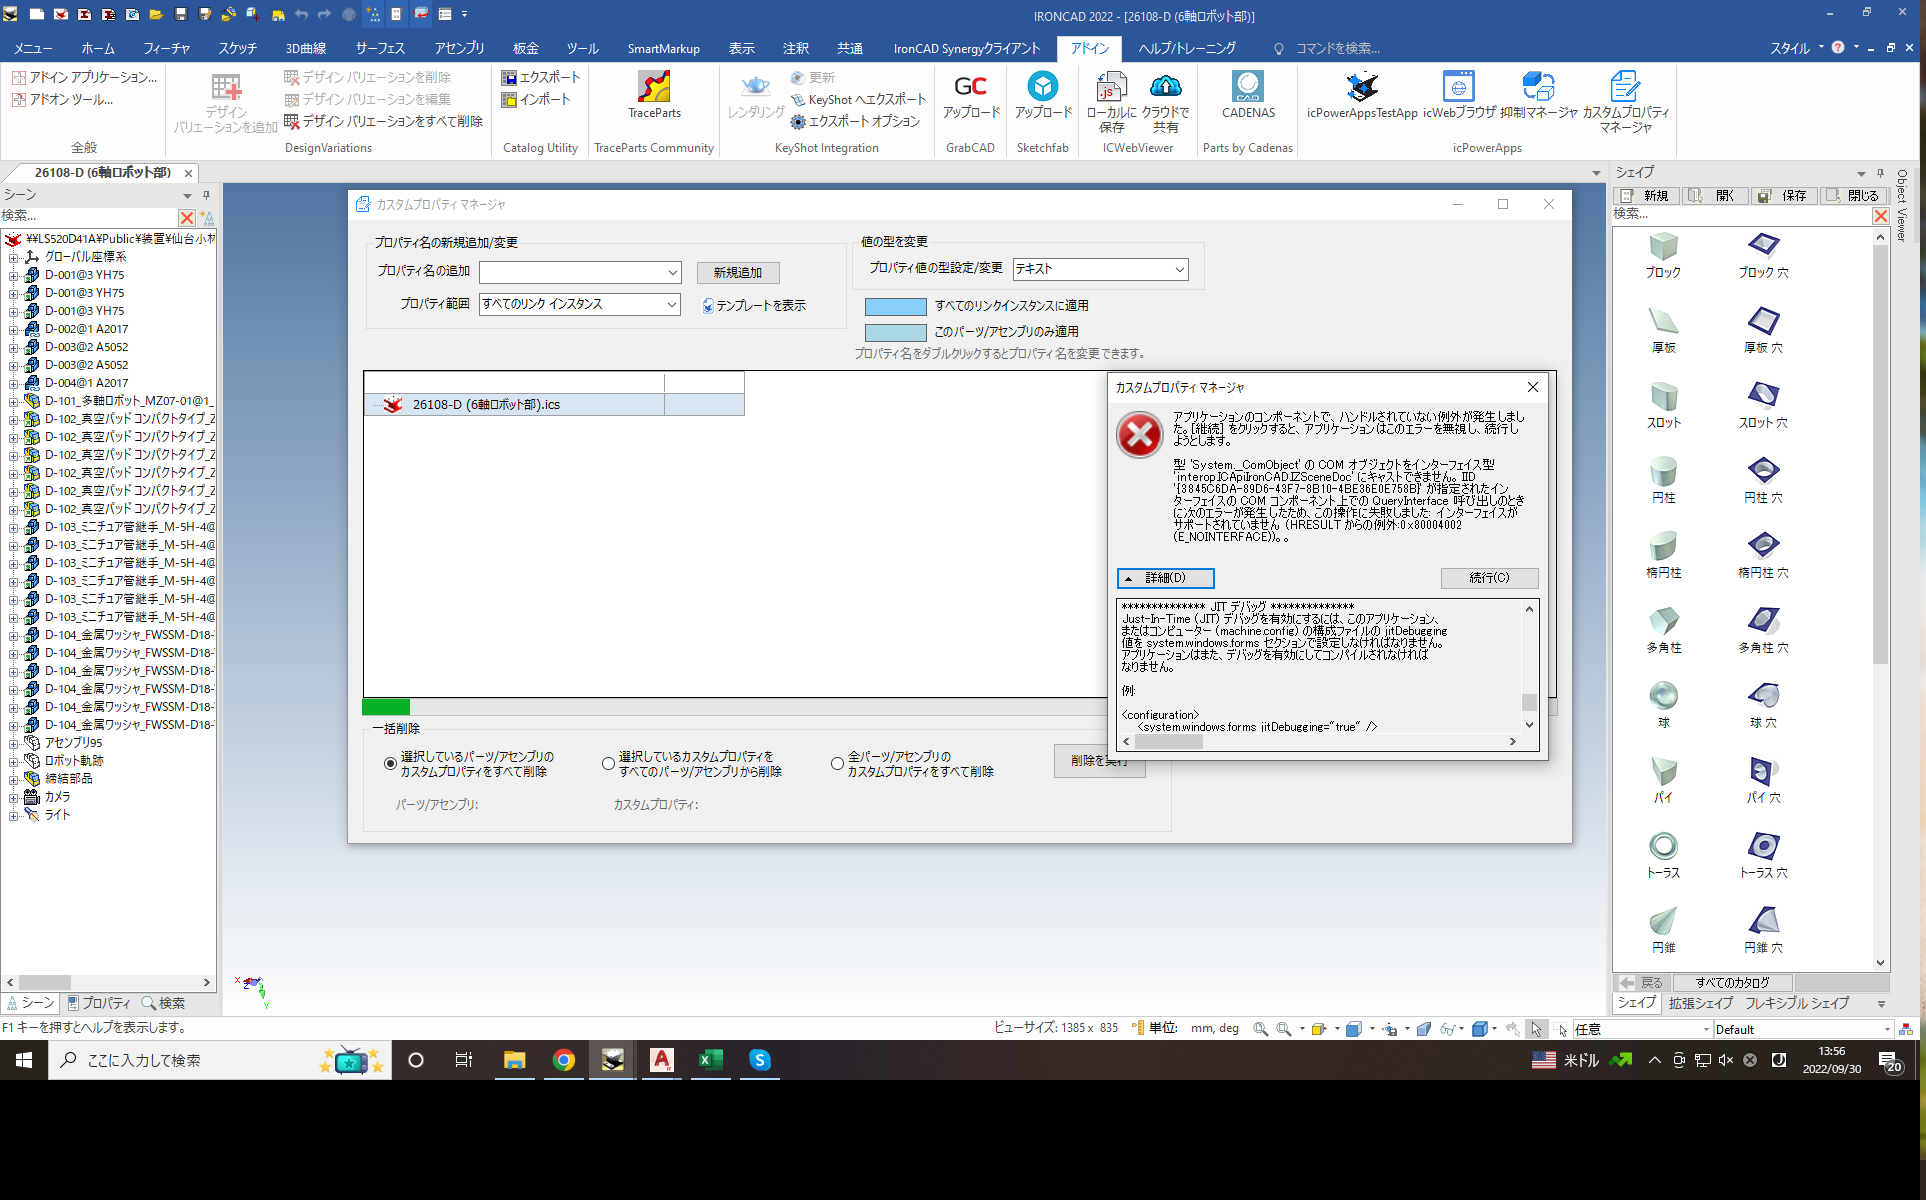This screenshot has height=1200, width=1926.
Task: Select the 全パーツ/アセンブリ delete radio option
Action: (x=837, y=764)
